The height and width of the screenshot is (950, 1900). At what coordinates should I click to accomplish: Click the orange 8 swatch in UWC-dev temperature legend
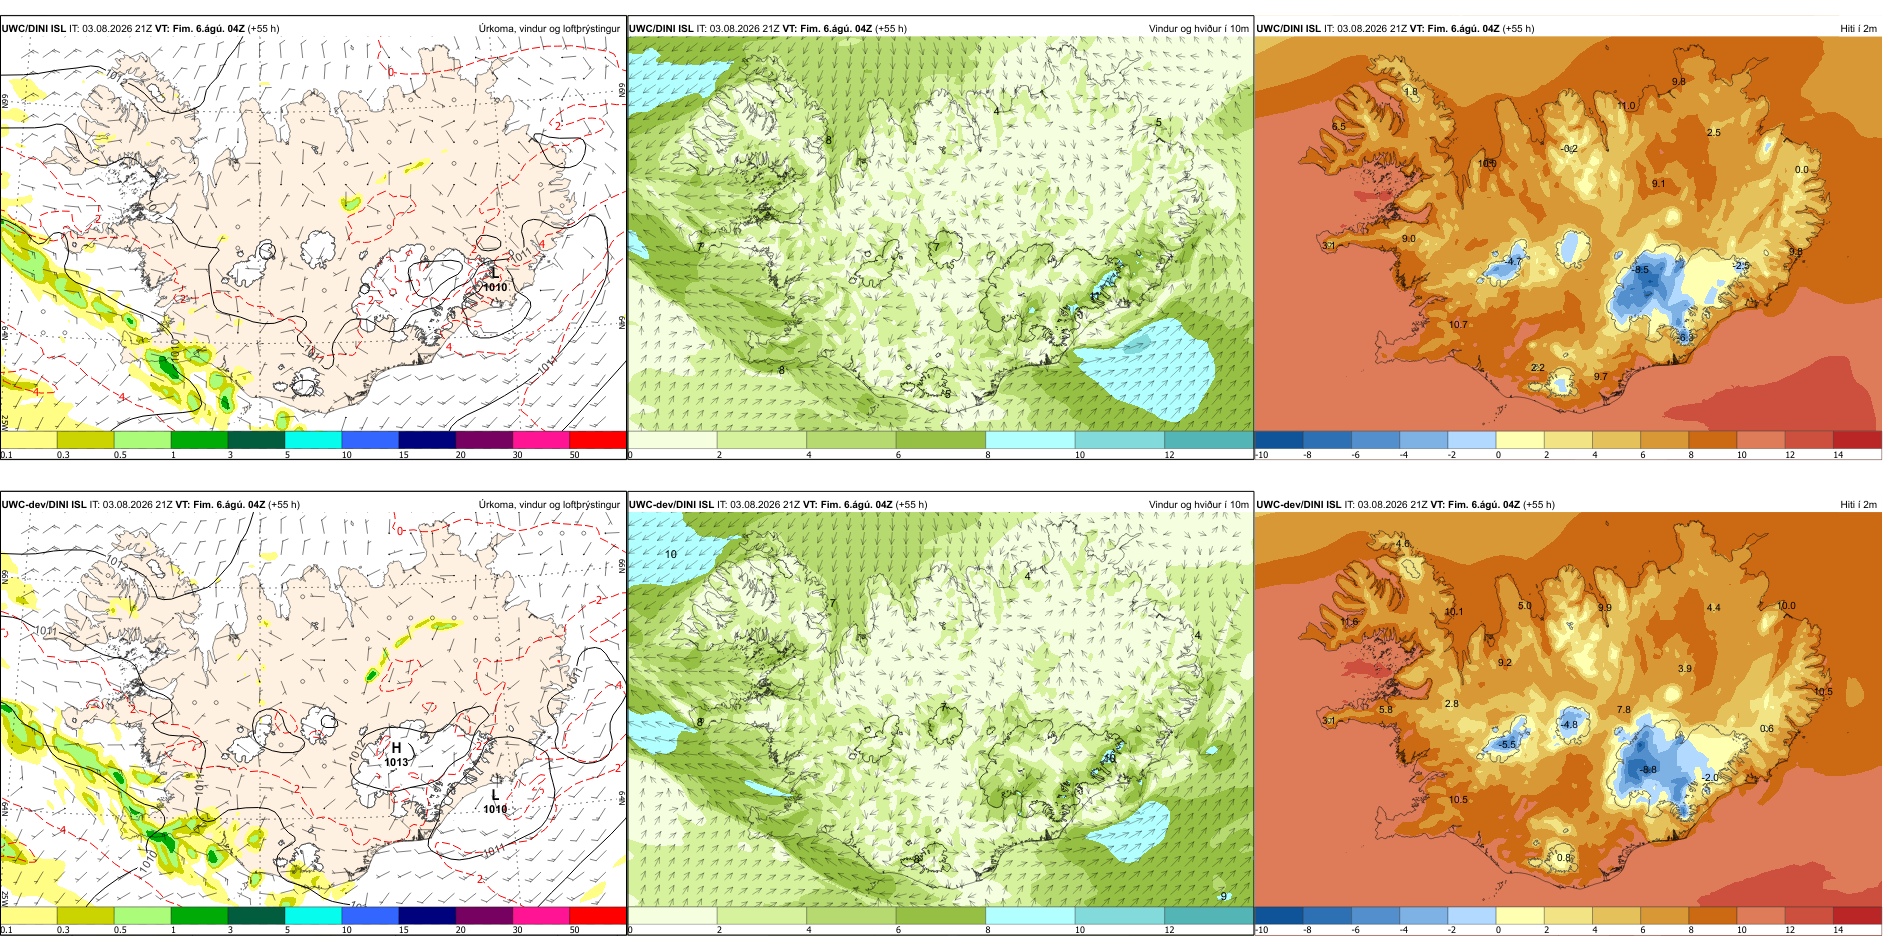click(x=1713, y=915)
